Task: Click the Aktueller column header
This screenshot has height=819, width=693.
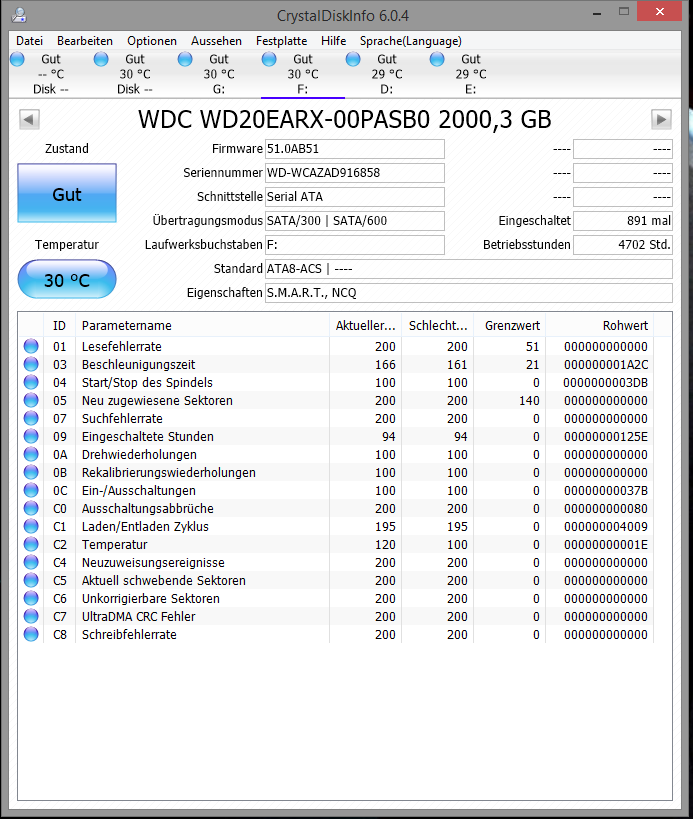Action: (366, 325)
